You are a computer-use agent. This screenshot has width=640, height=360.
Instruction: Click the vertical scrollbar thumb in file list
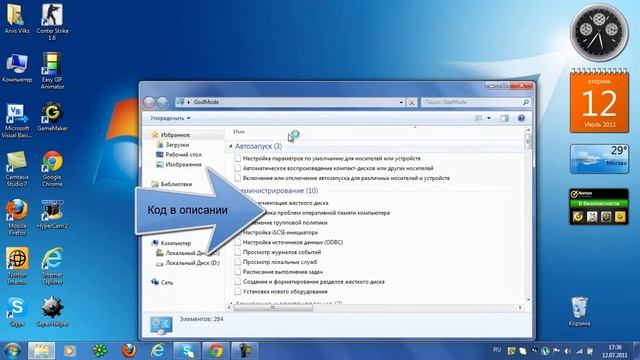[528, 142]
